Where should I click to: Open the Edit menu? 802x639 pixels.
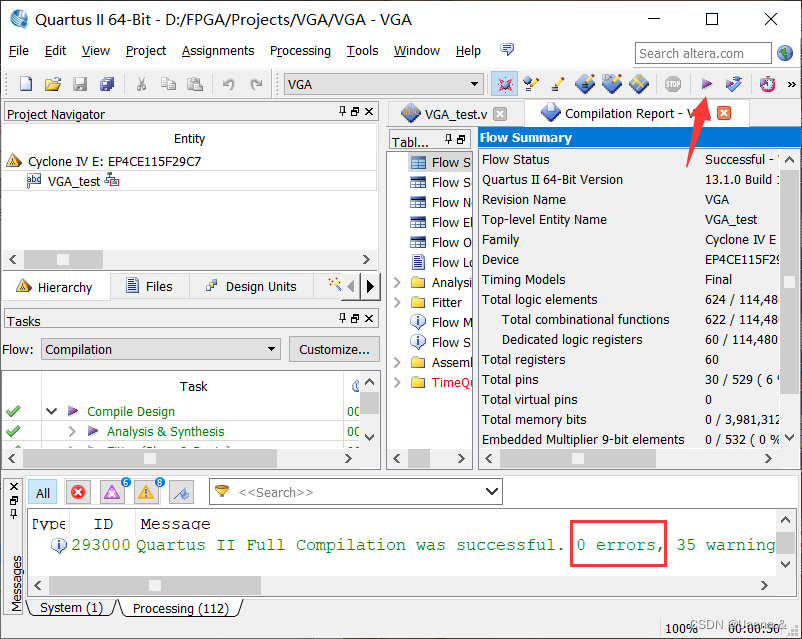[55, 51]
